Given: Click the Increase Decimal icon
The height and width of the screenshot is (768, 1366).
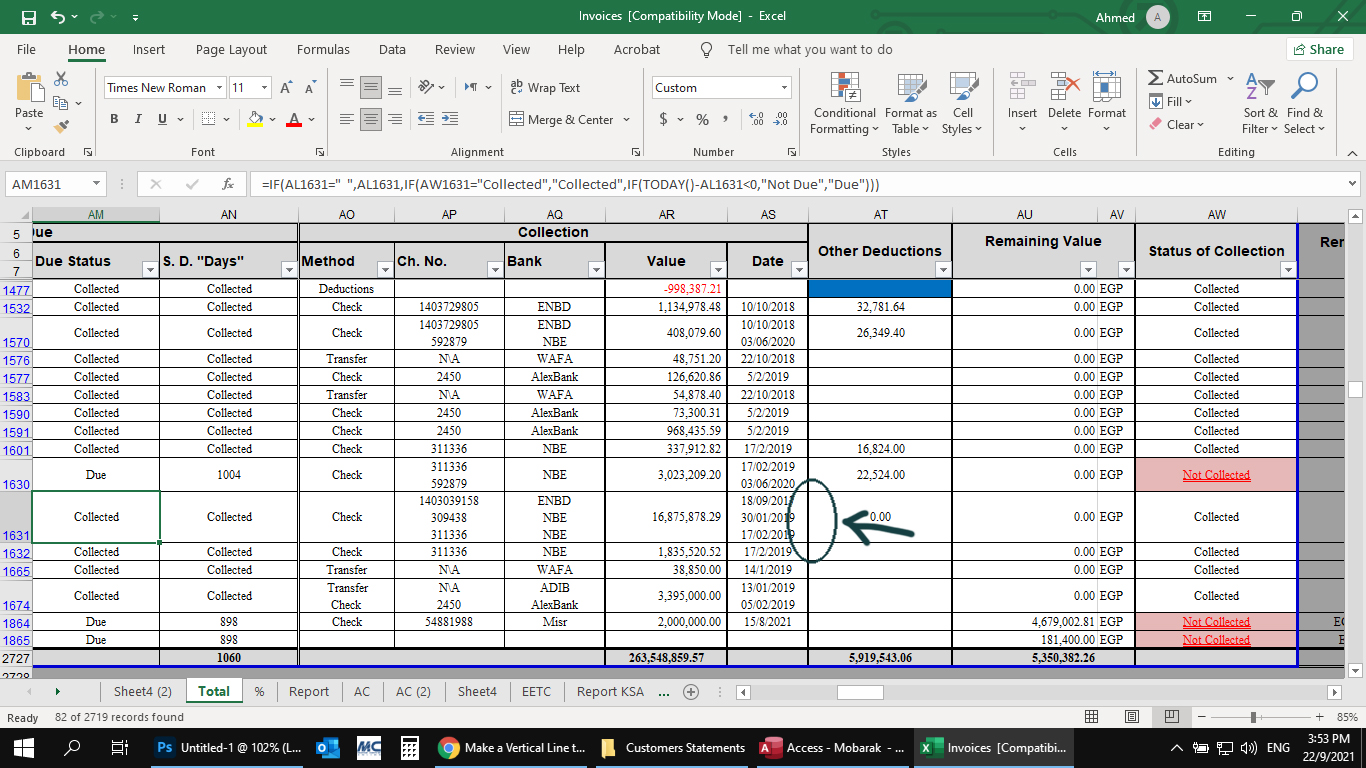Looking at the screenshot, I should pyautogui.click(x=756, y=119).
